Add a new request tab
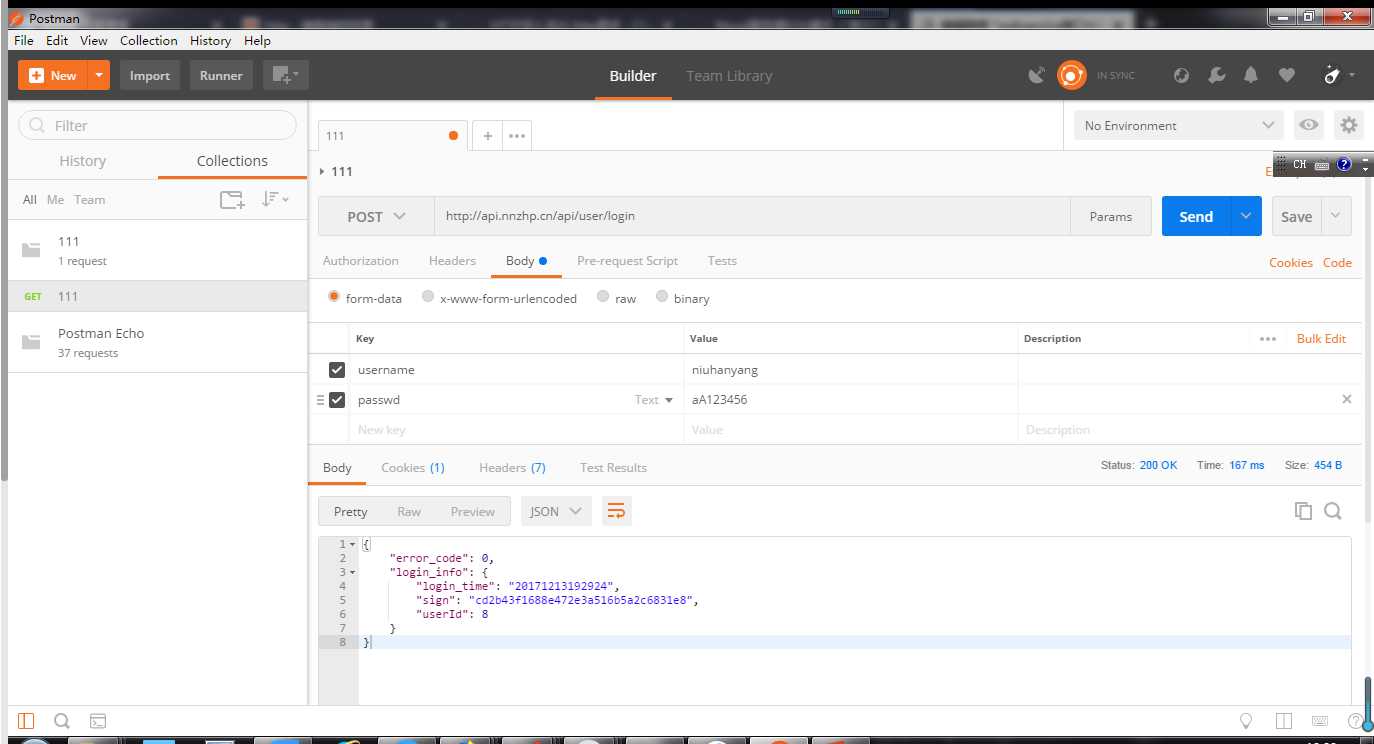 click(x=487, y=136)
